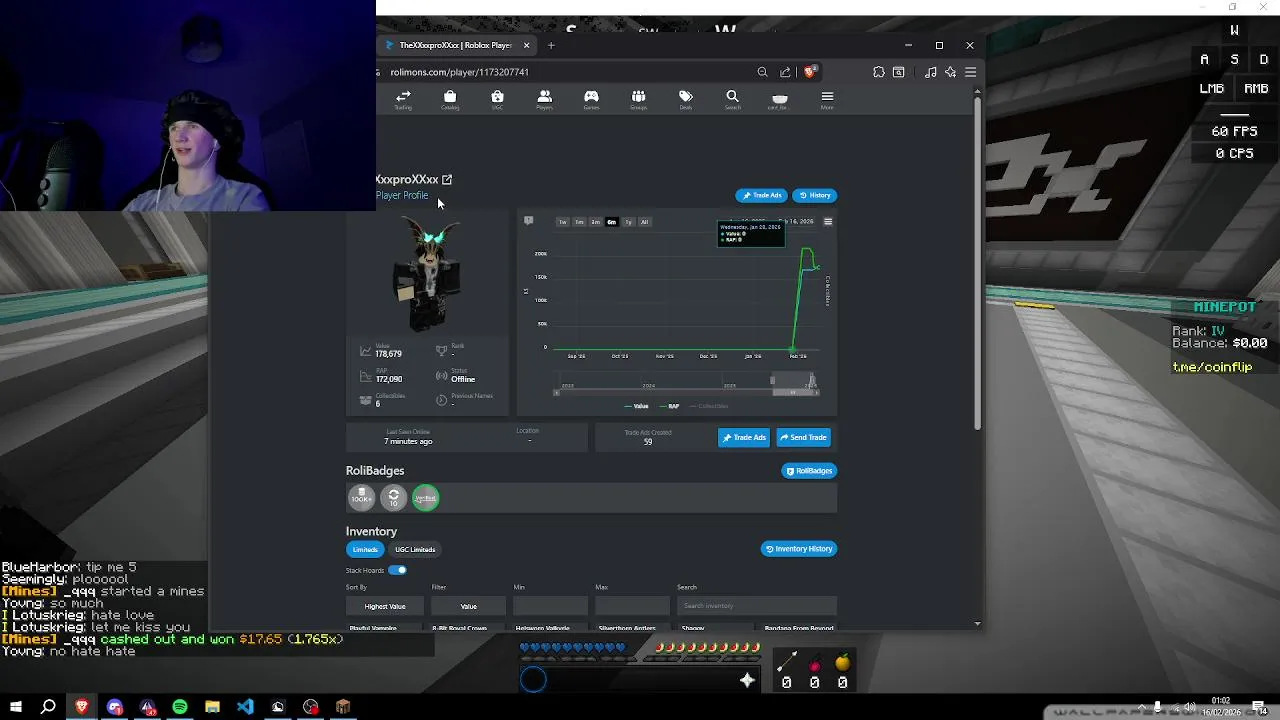
Task: Toggle the Collectibles series in chart legend
Action: pyautogui.click(x=708, y=406)
